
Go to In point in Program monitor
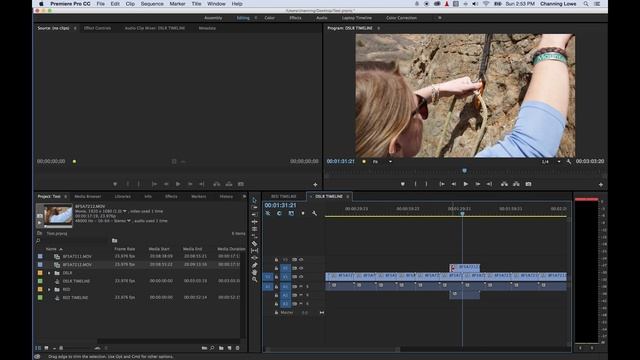442,184
